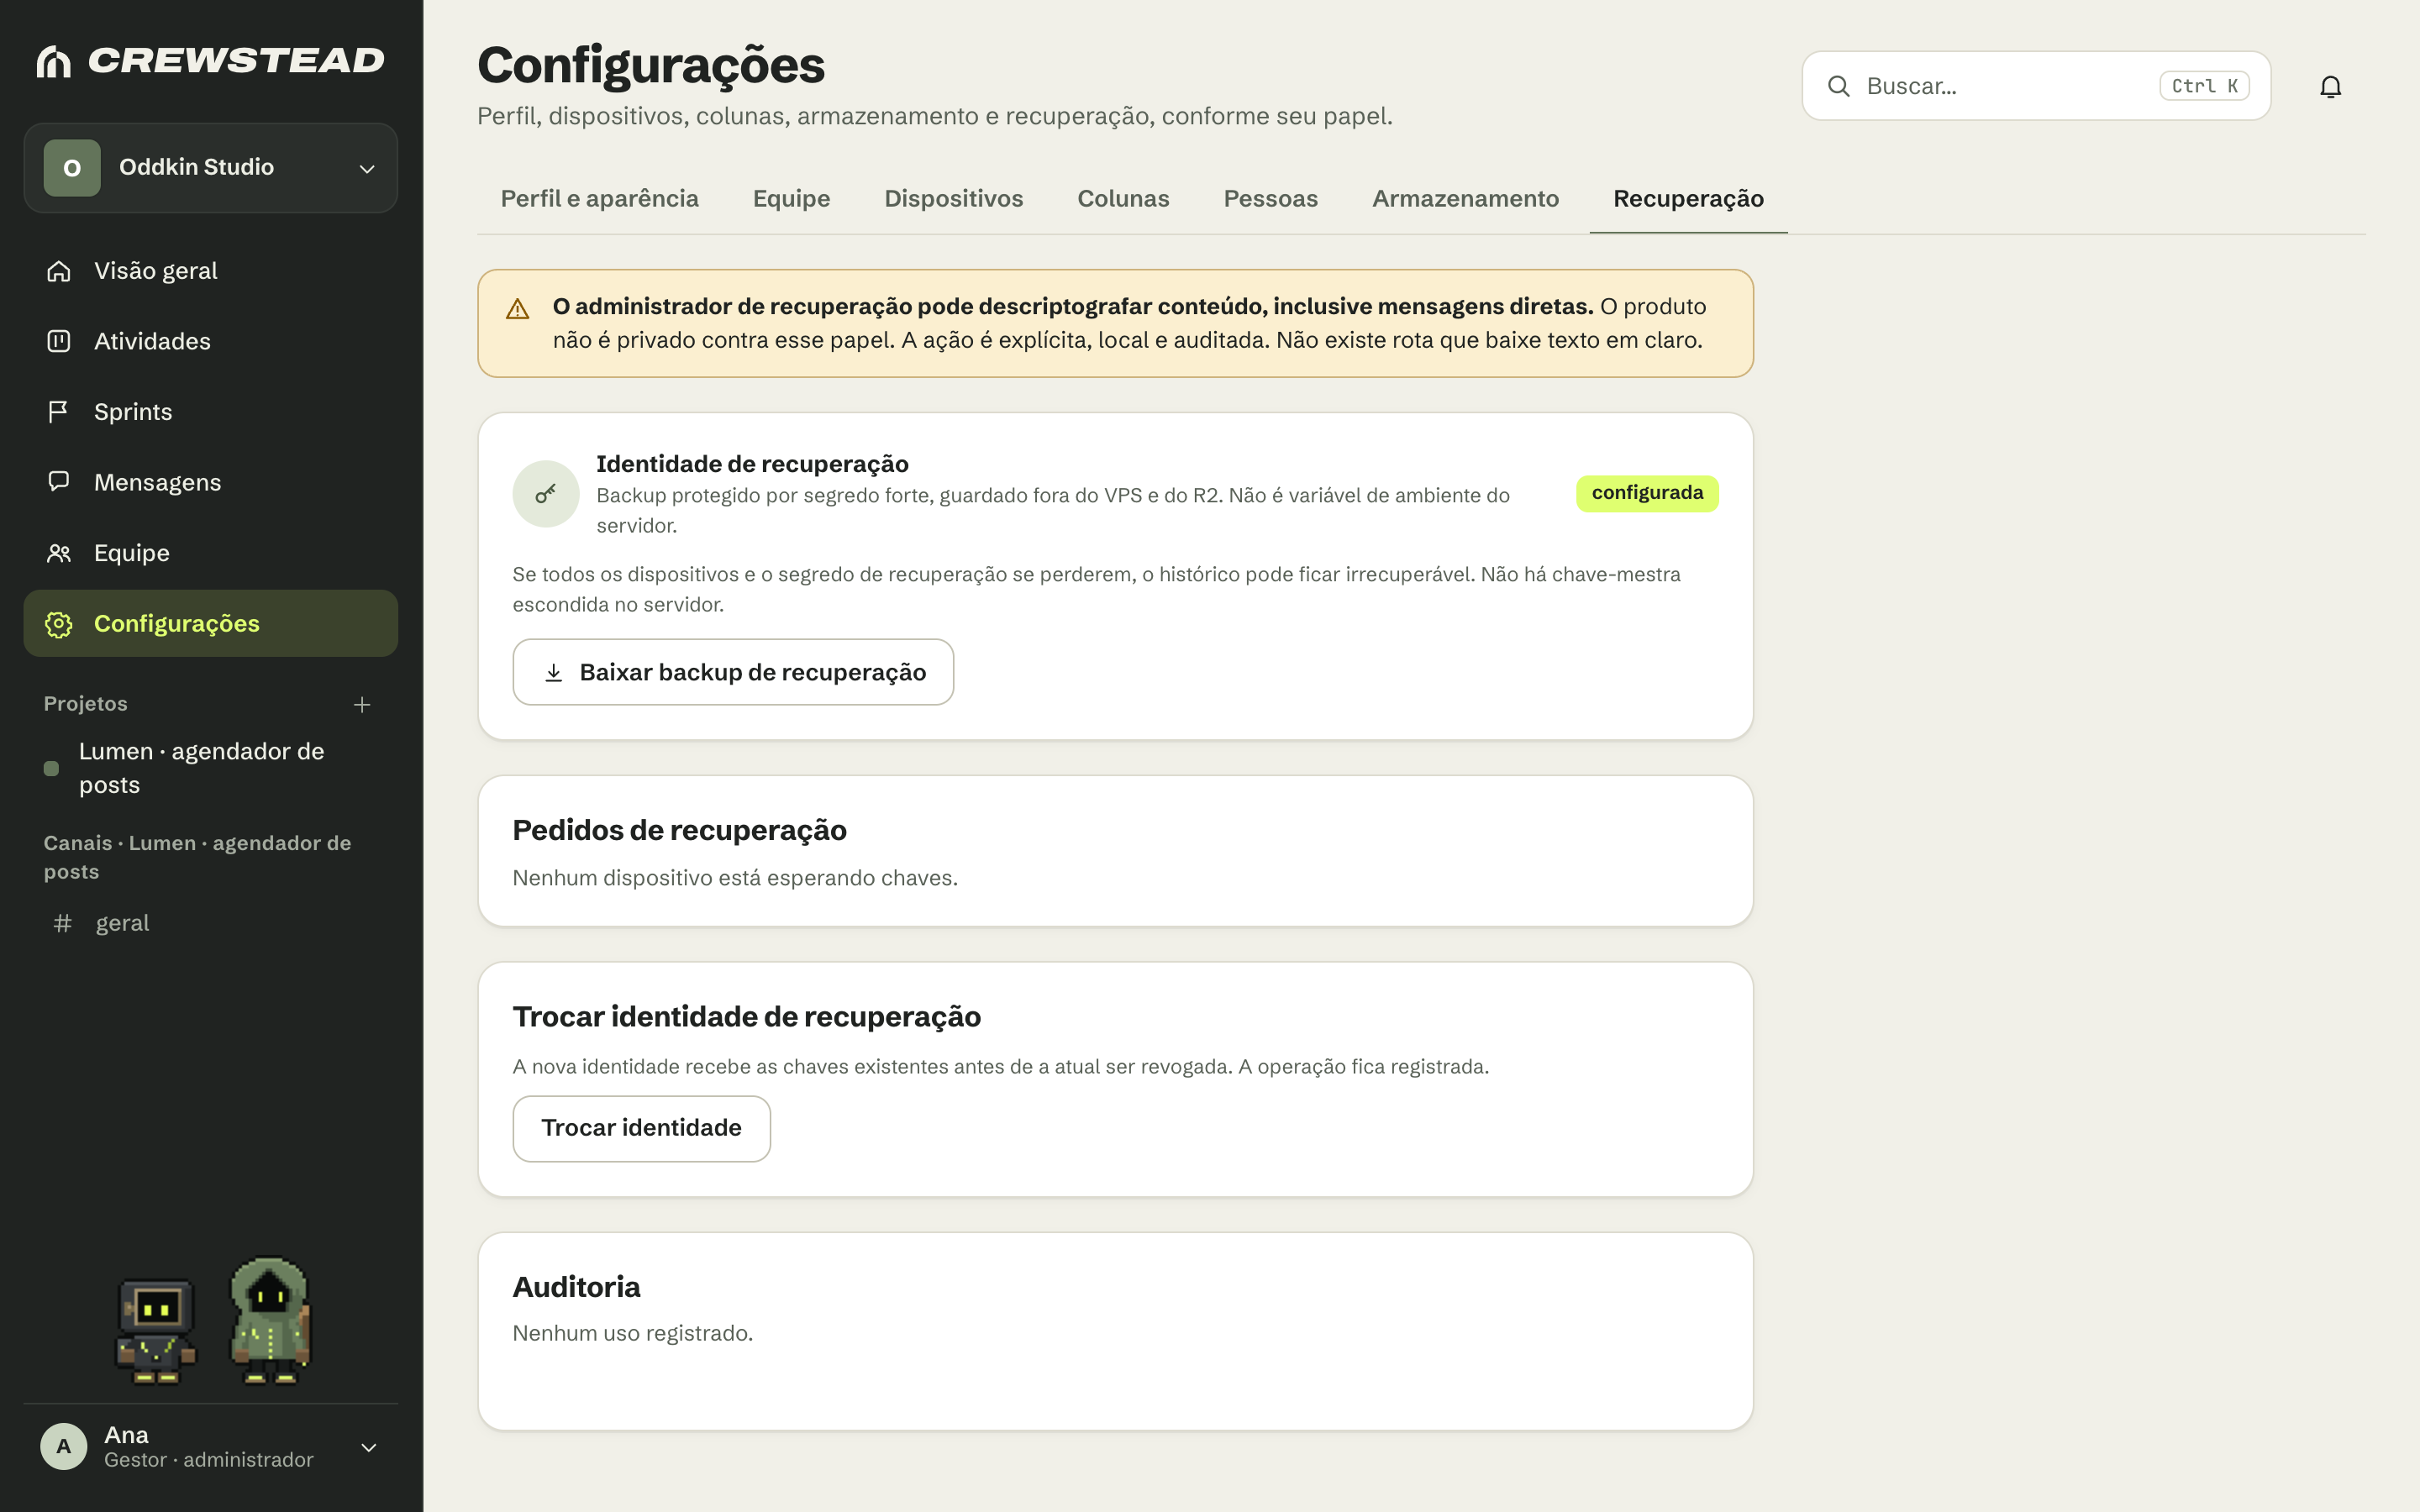Click the warning triangle icon in banner
The height and width of the screenshot is (1512, 2420).
[518, 309]
